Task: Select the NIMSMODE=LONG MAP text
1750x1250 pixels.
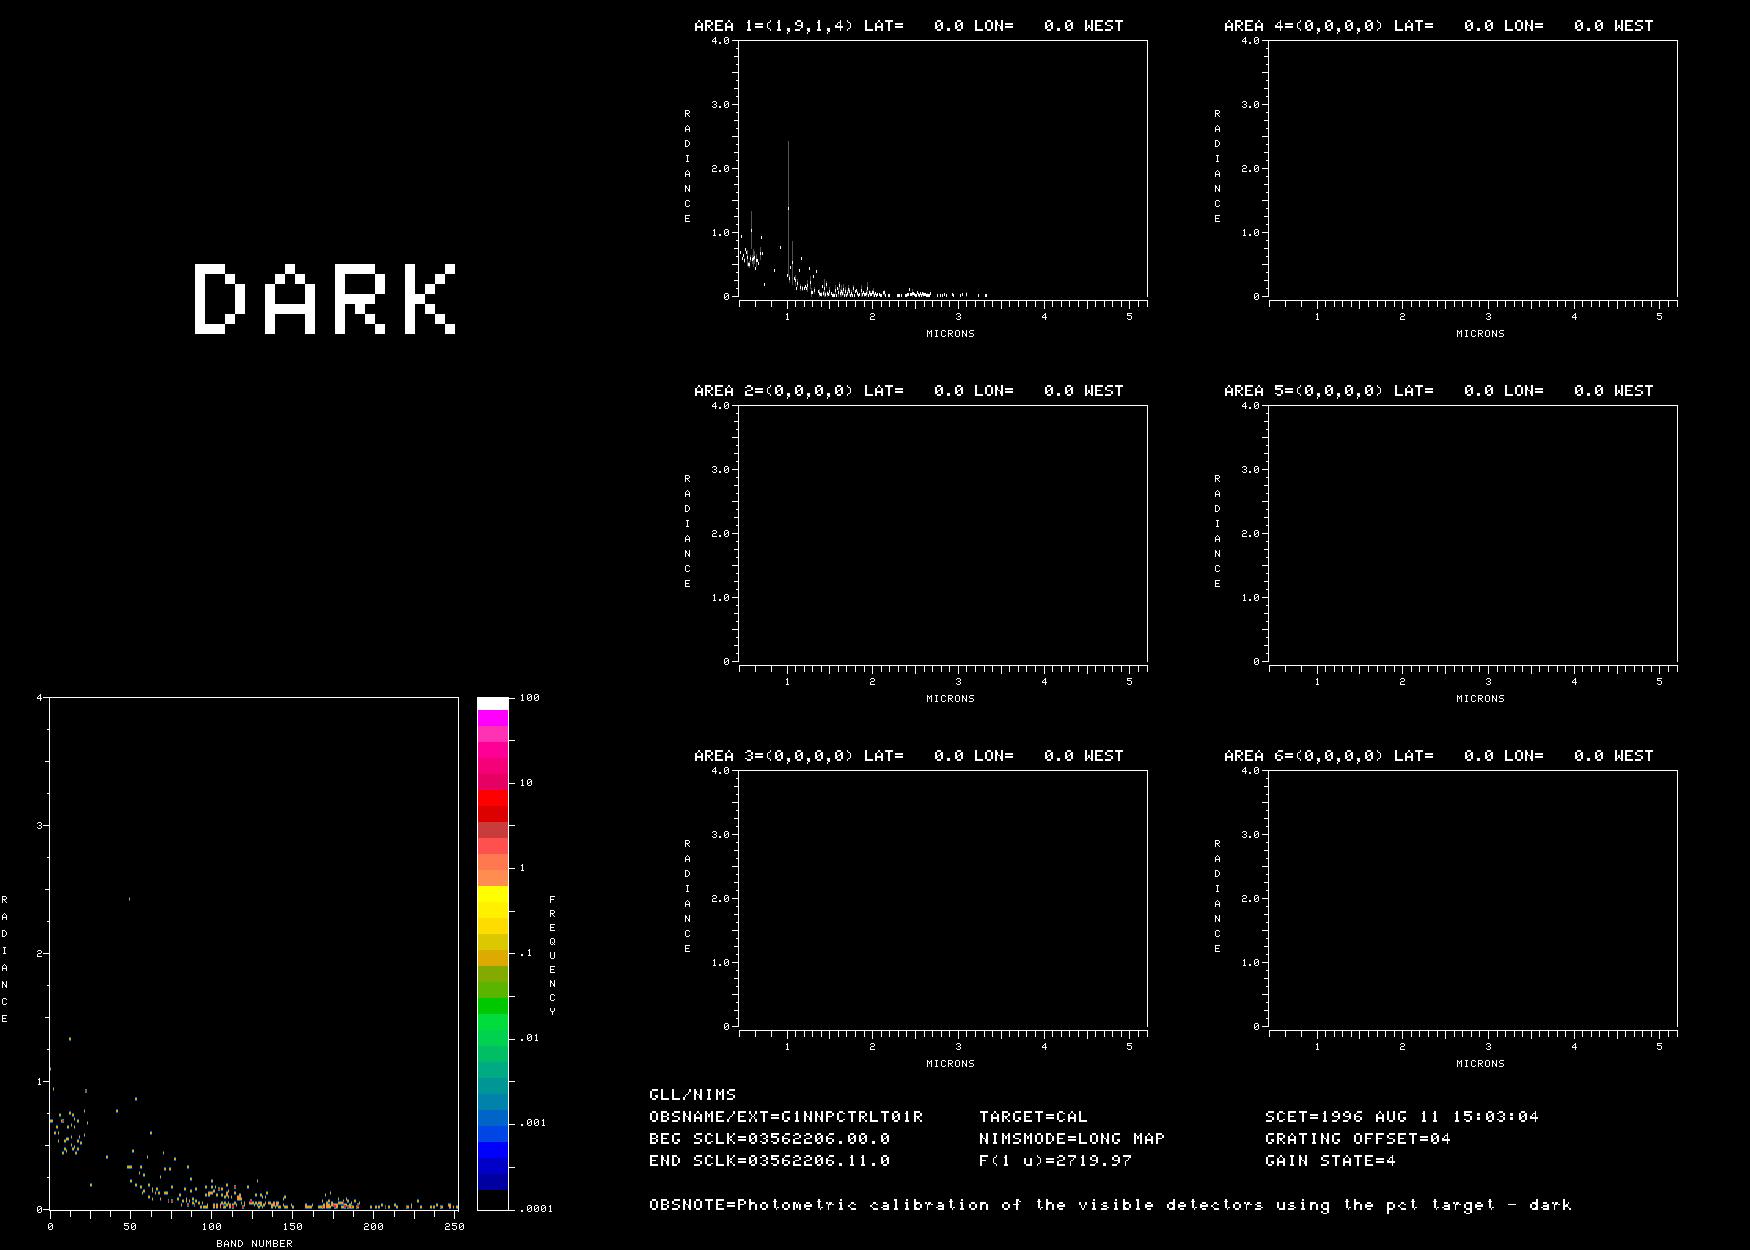Action: (1071, 1139)
